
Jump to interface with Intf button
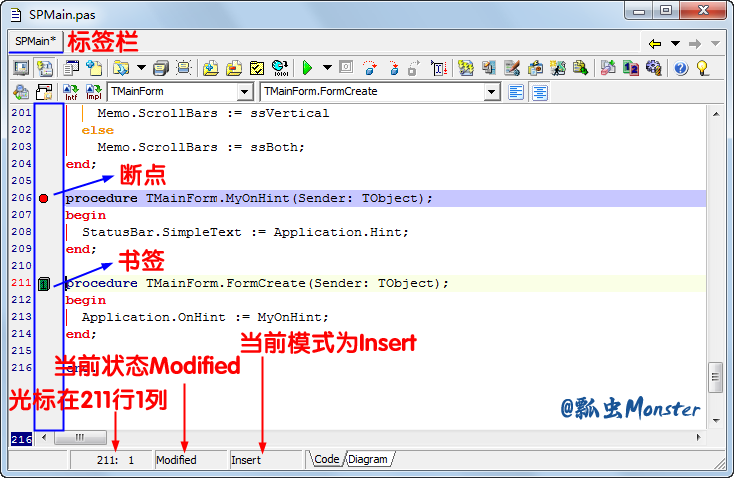coord(71,92)
